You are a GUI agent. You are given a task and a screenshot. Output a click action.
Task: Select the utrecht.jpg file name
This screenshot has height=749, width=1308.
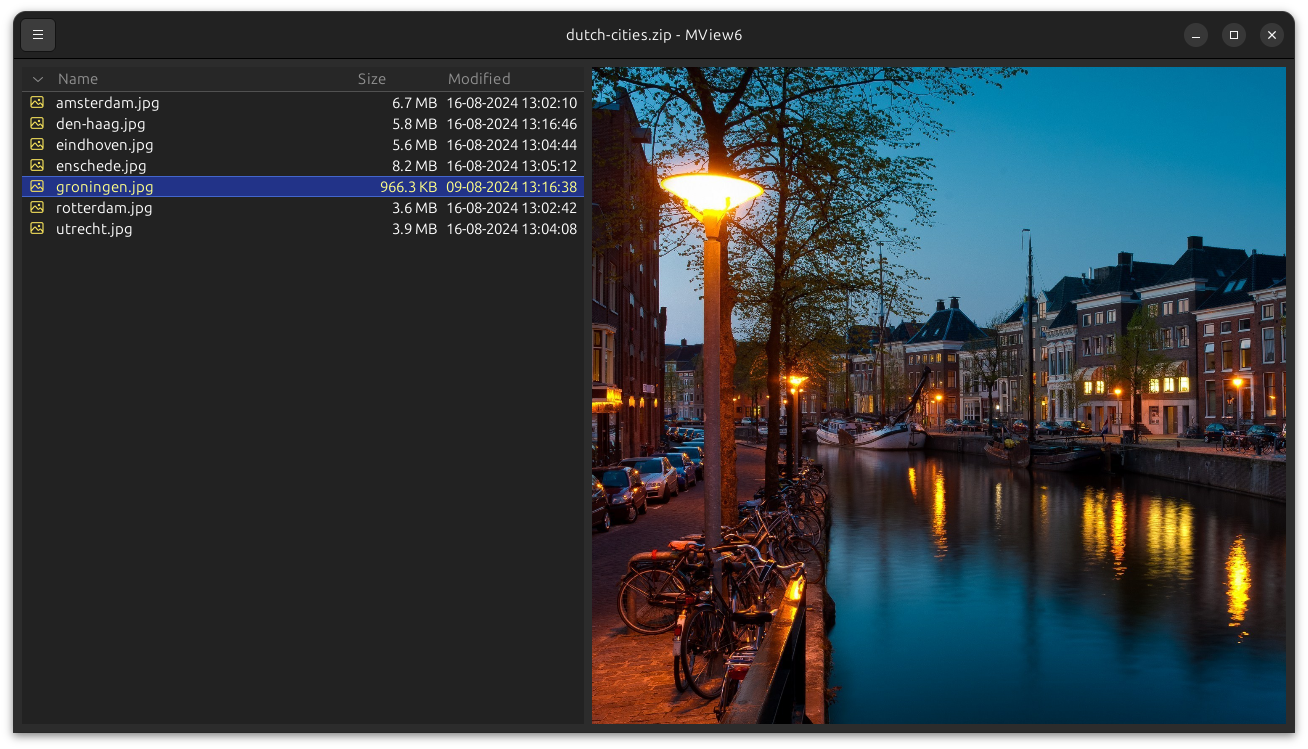click(94, 229)
